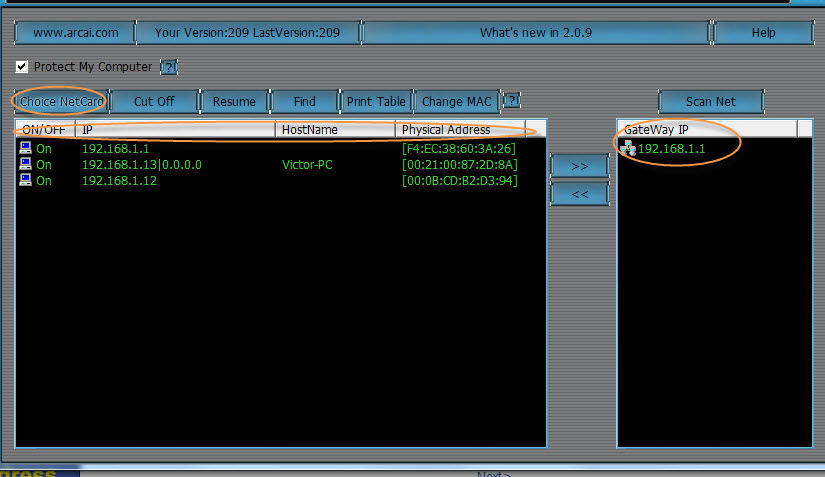
Task: Click MAC address [00:21:00:87:2D:8A]
Action: pyautogui.click(x=460, y=165)
